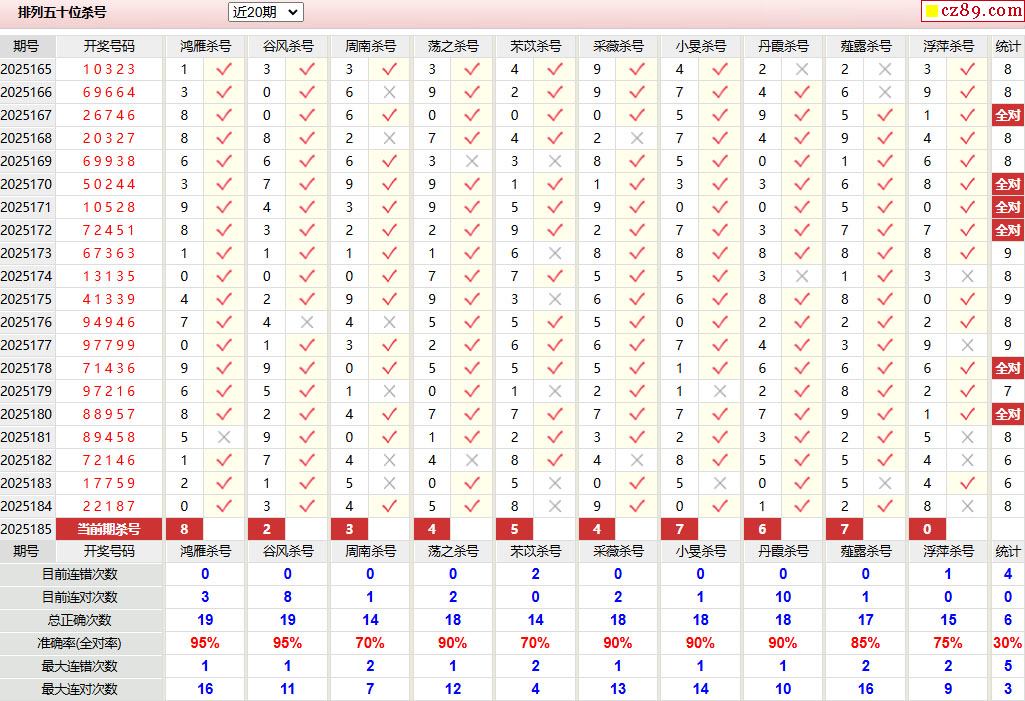The height and width of the screenshot is (701, 1025).
Task: Click the check mark for 周南杀号 in row 2025180
Action: click(390, 414)
